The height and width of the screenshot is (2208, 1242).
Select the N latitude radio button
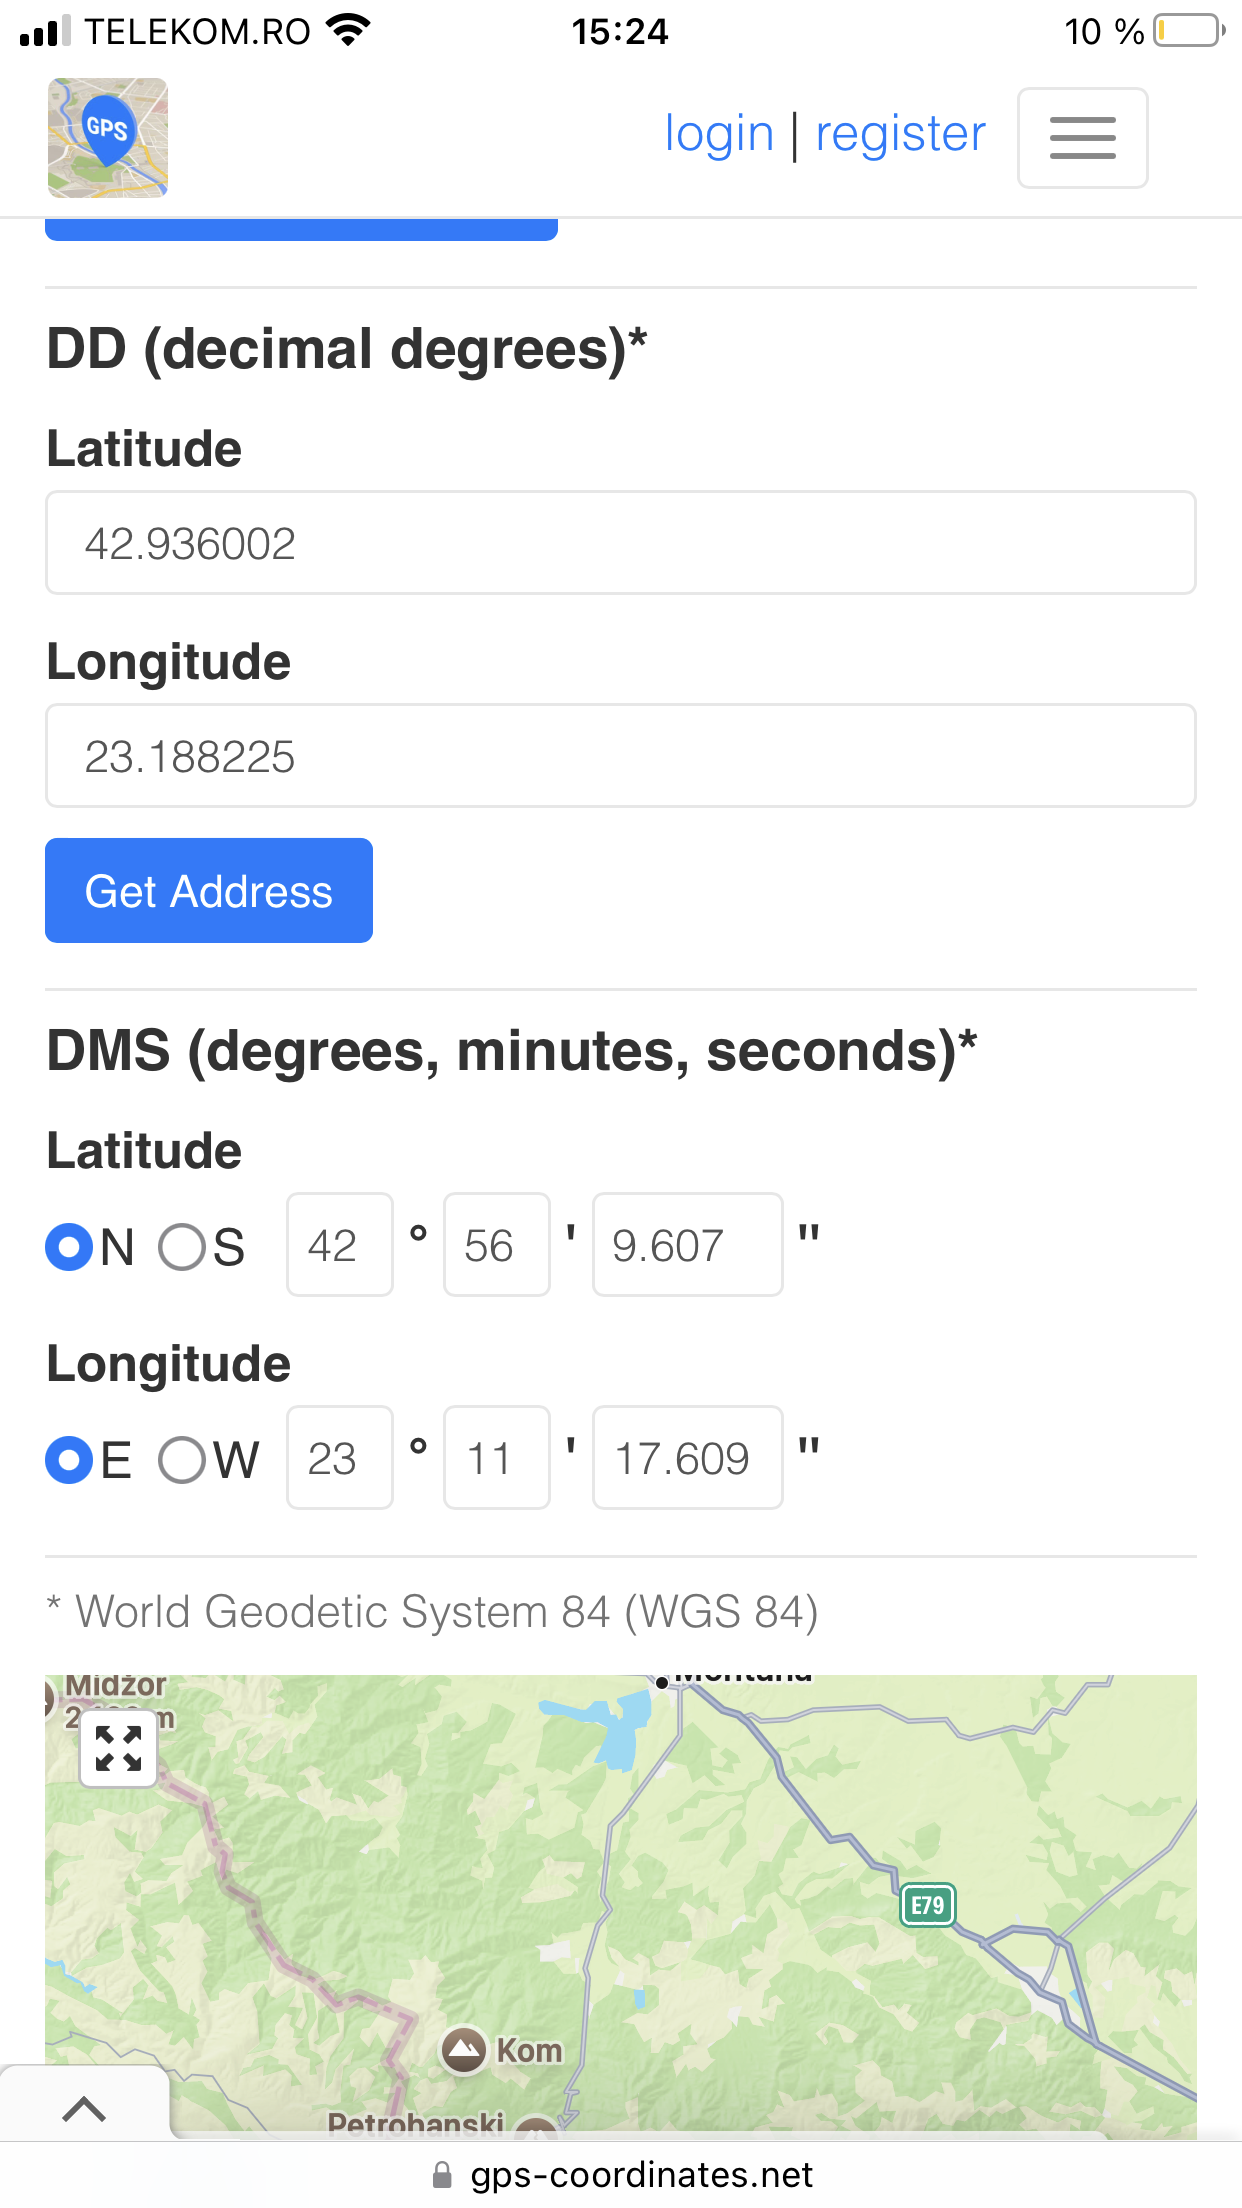70,1247
